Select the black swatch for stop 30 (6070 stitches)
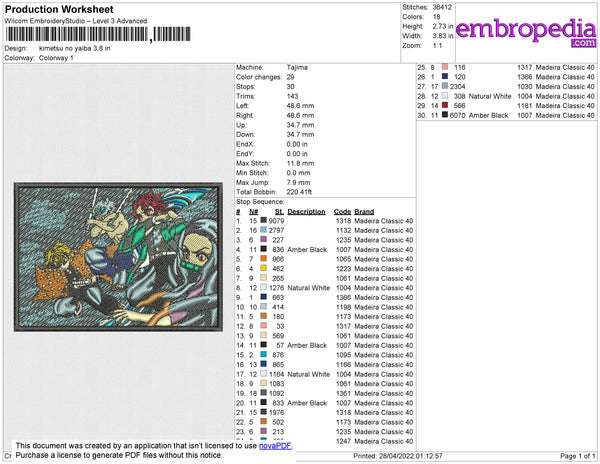 (x=445, y=115)
